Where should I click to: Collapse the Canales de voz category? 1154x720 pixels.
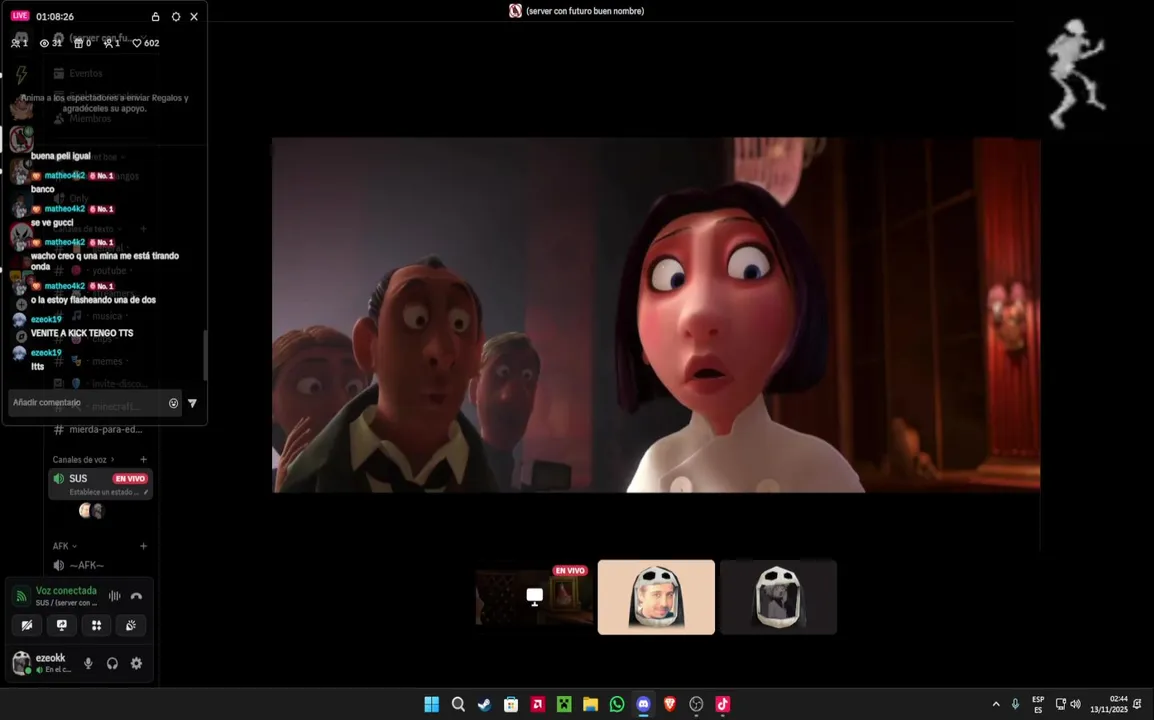[83, 459]
